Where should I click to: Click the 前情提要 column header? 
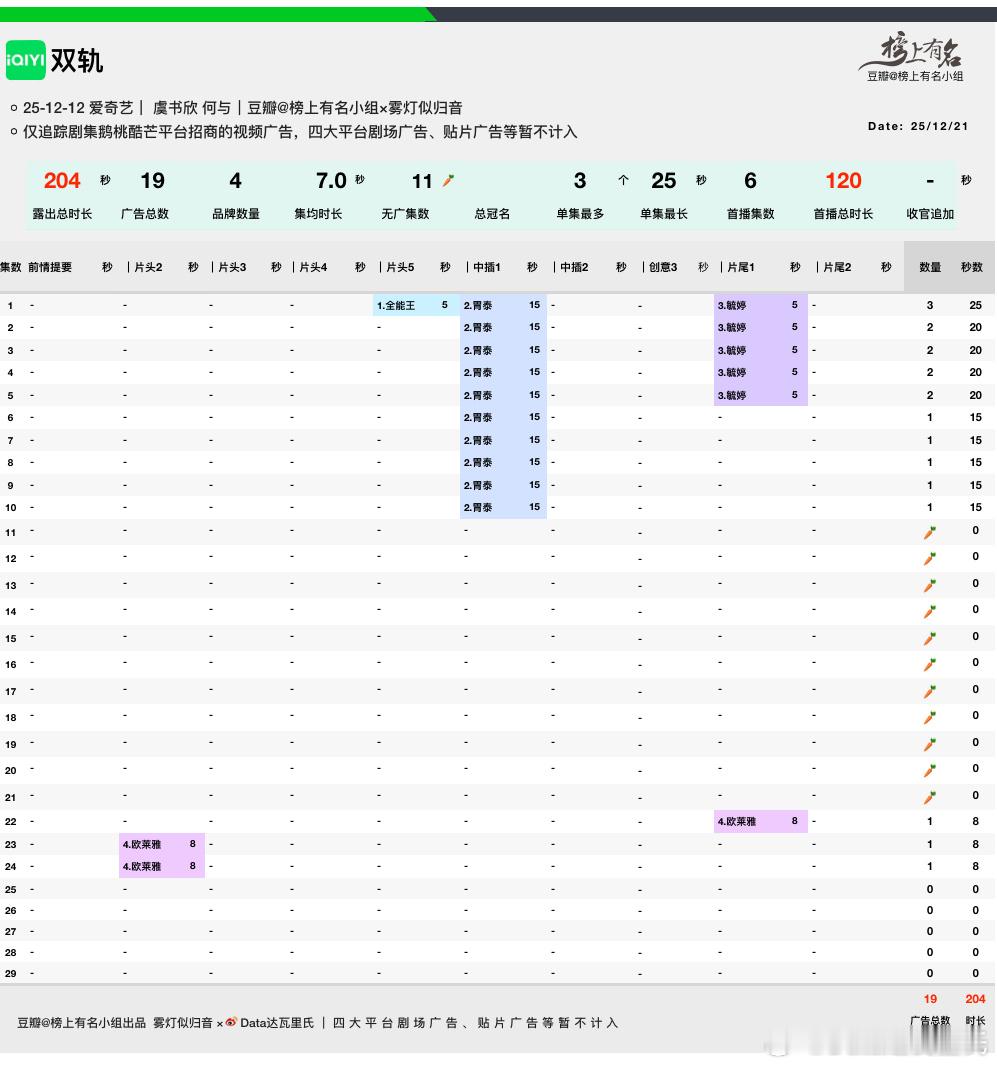[x=50, y=267]
